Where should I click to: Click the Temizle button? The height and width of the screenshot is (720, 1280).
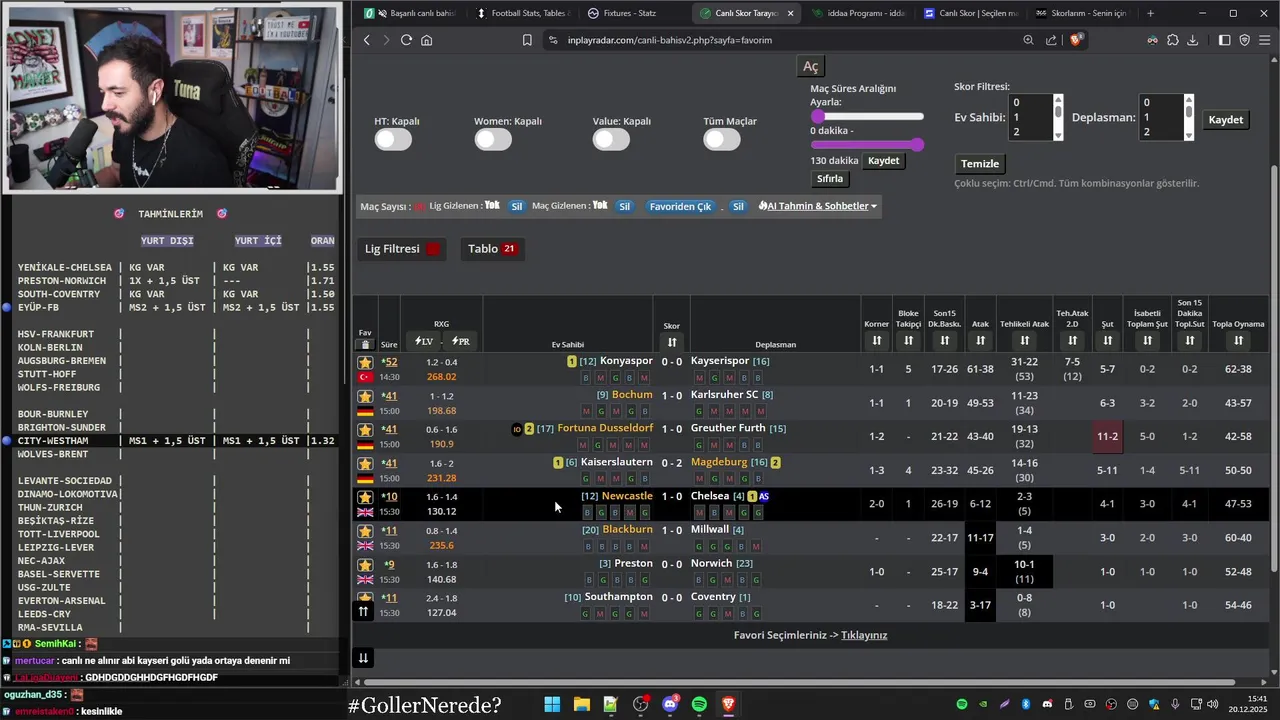pyautogui.click(x=980, y=164)
